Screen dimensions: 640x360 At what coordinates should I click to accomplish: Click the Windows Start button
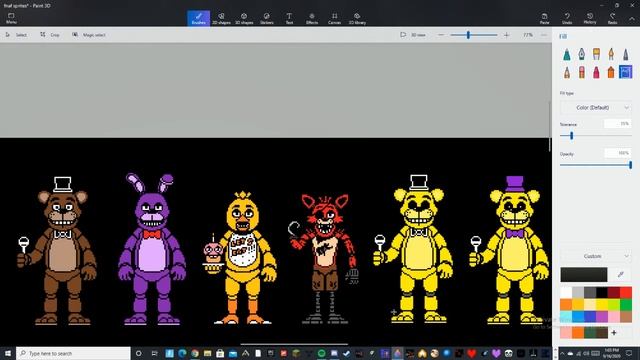click(x=7, y=353)
